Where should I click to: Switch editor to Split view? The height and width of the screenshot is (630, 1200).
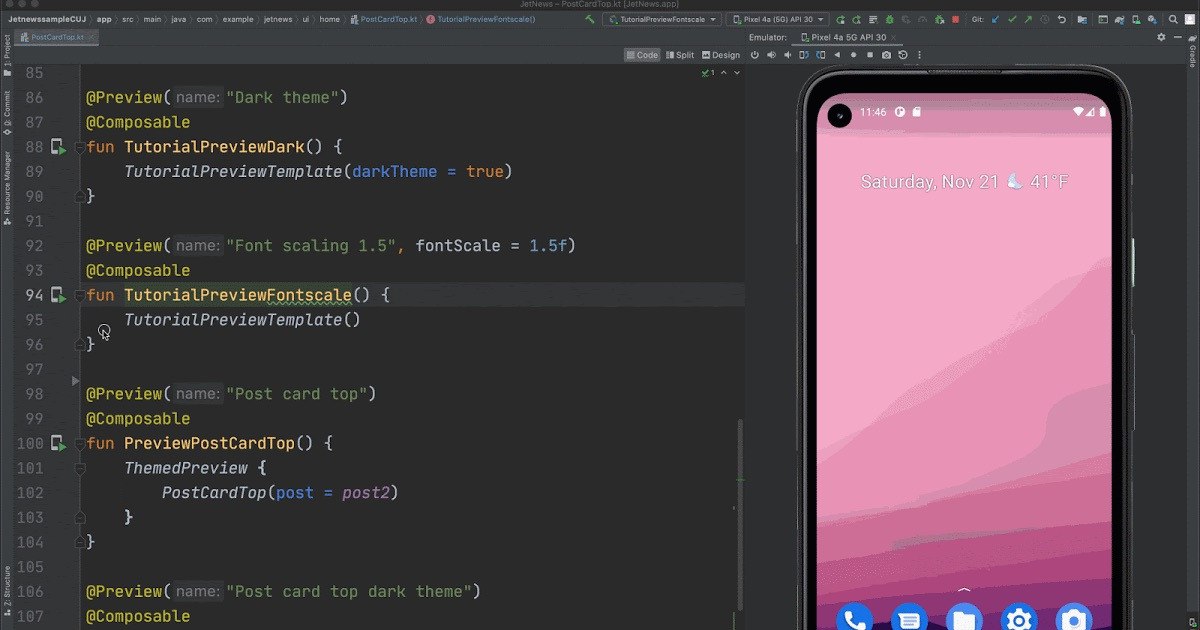(679, 55)
